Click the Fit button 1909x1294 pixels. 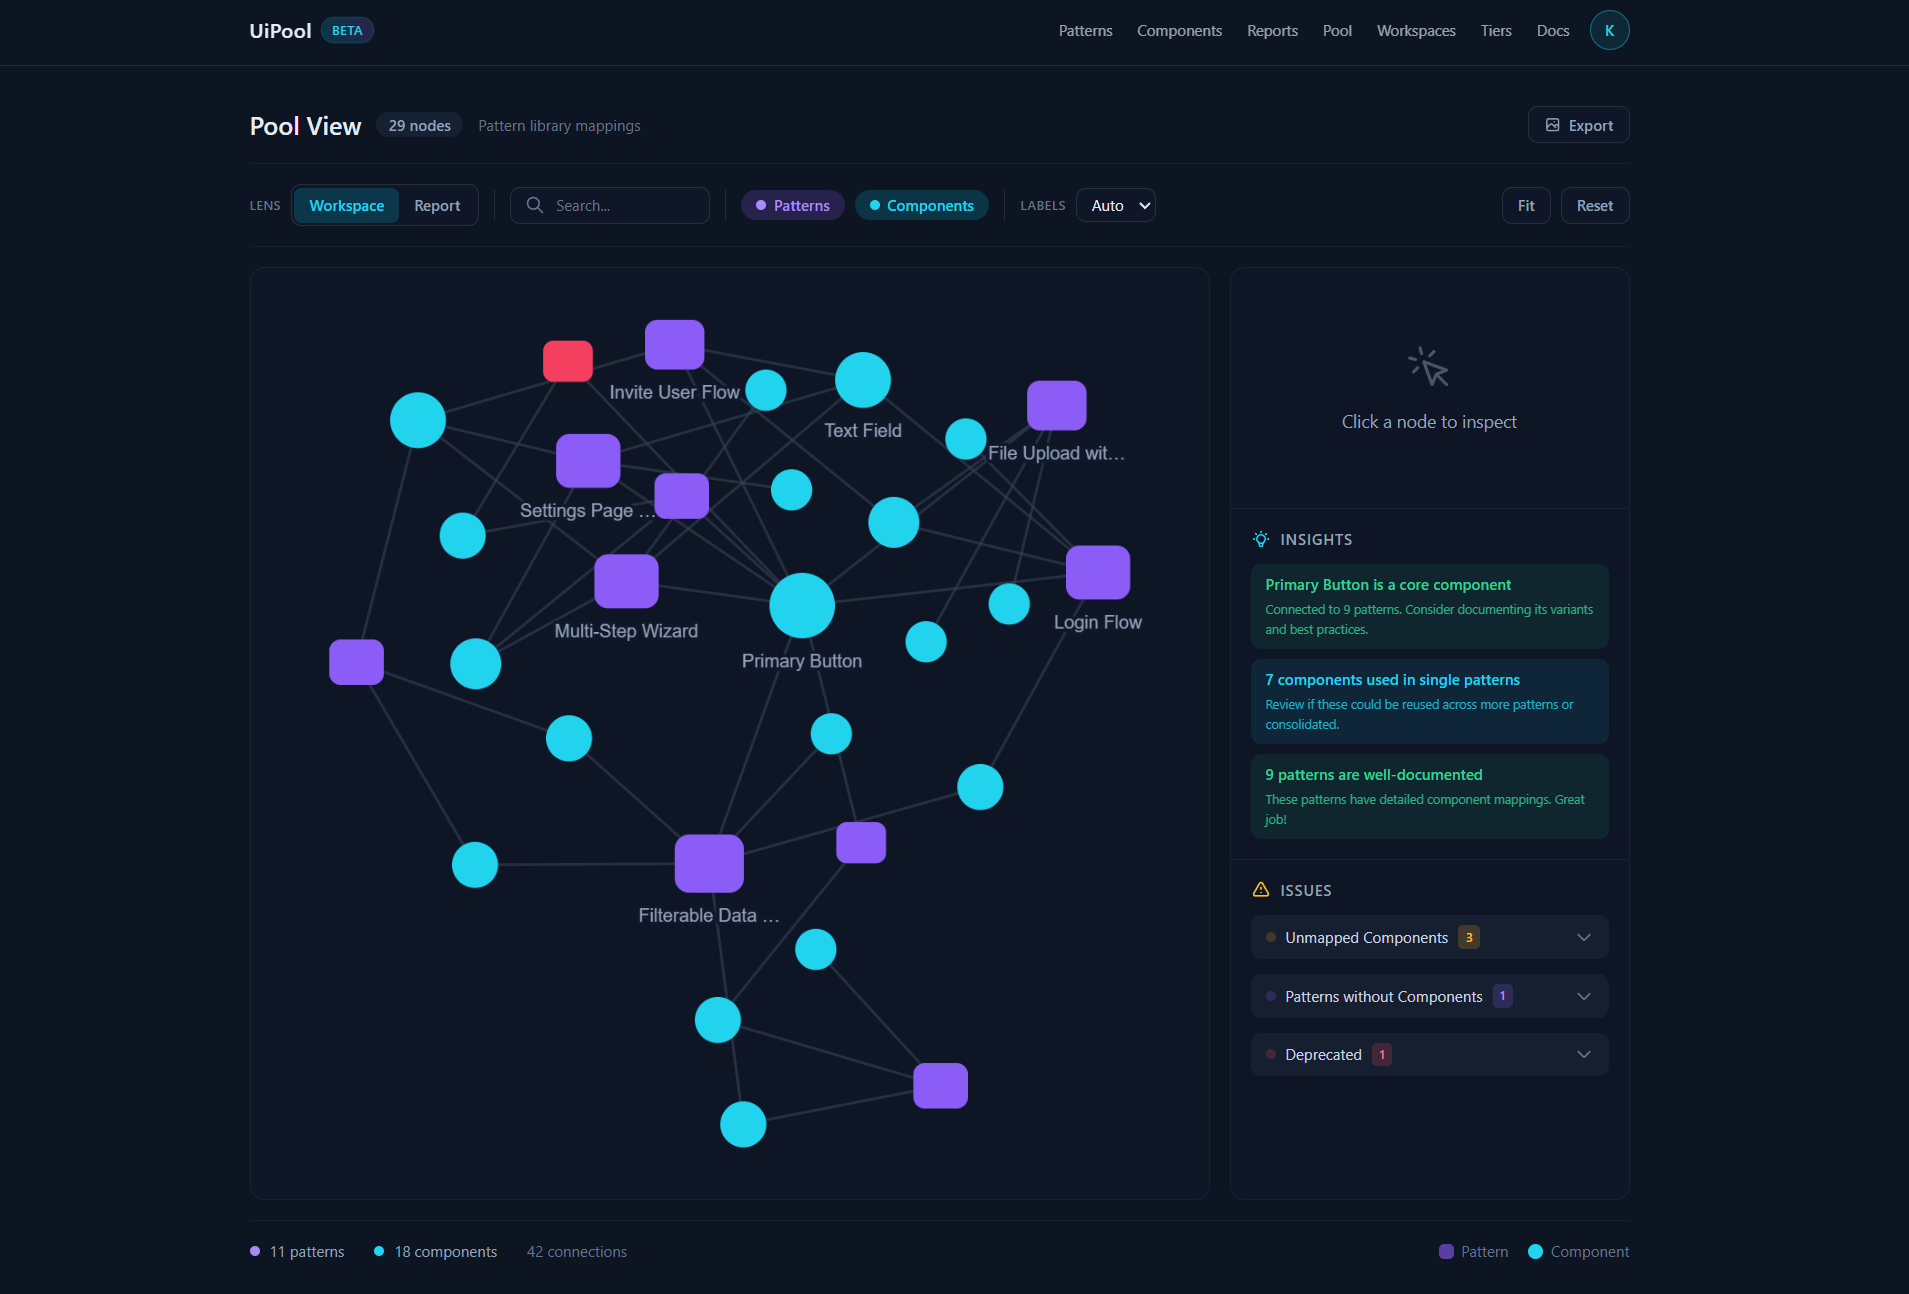pyautogui.click(x=1526, y=205)
